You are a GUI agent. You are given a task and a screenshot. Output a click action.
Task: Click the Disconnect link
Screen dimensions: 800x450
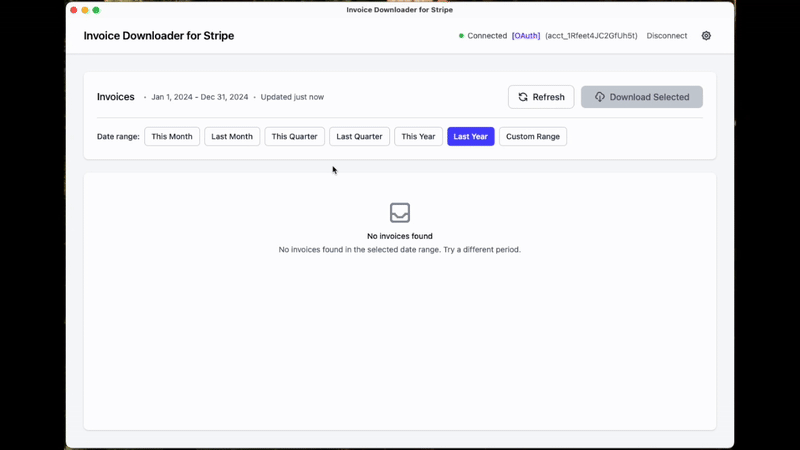(667, 36)
